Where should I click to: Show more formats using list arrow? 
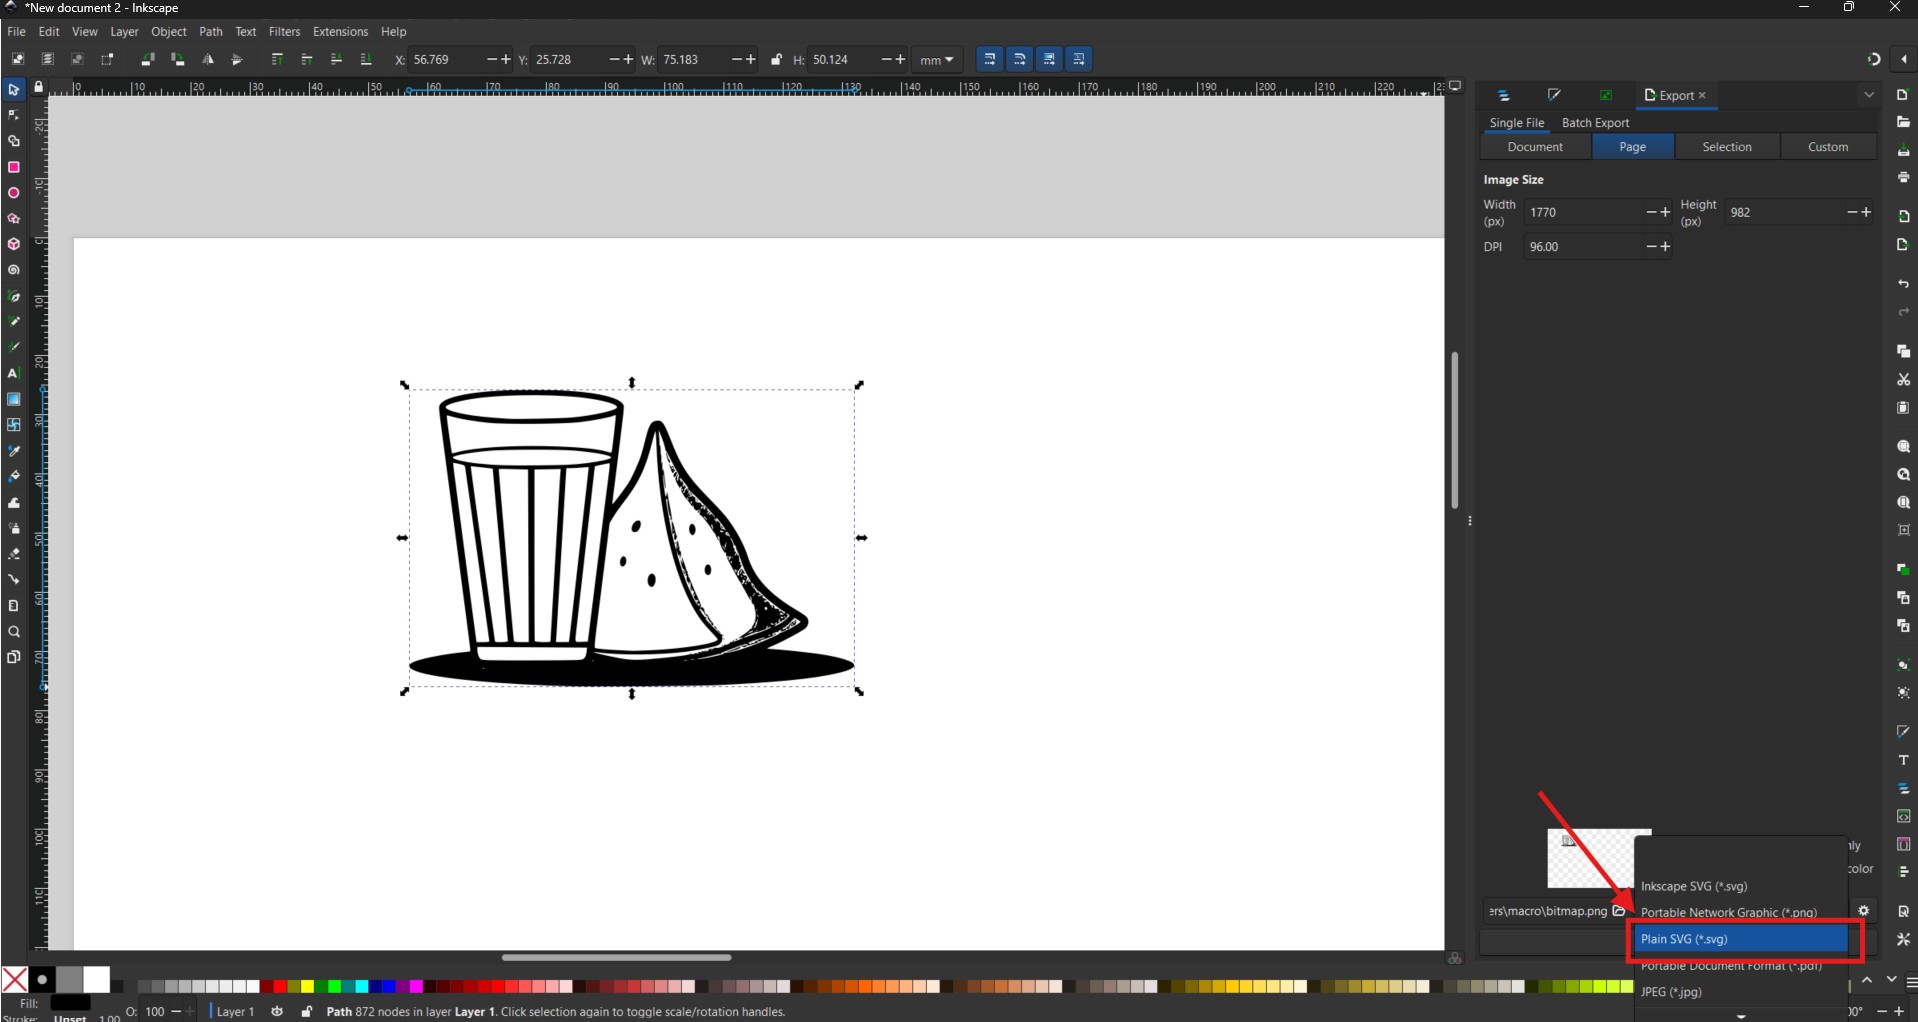pos(1741,1015)
